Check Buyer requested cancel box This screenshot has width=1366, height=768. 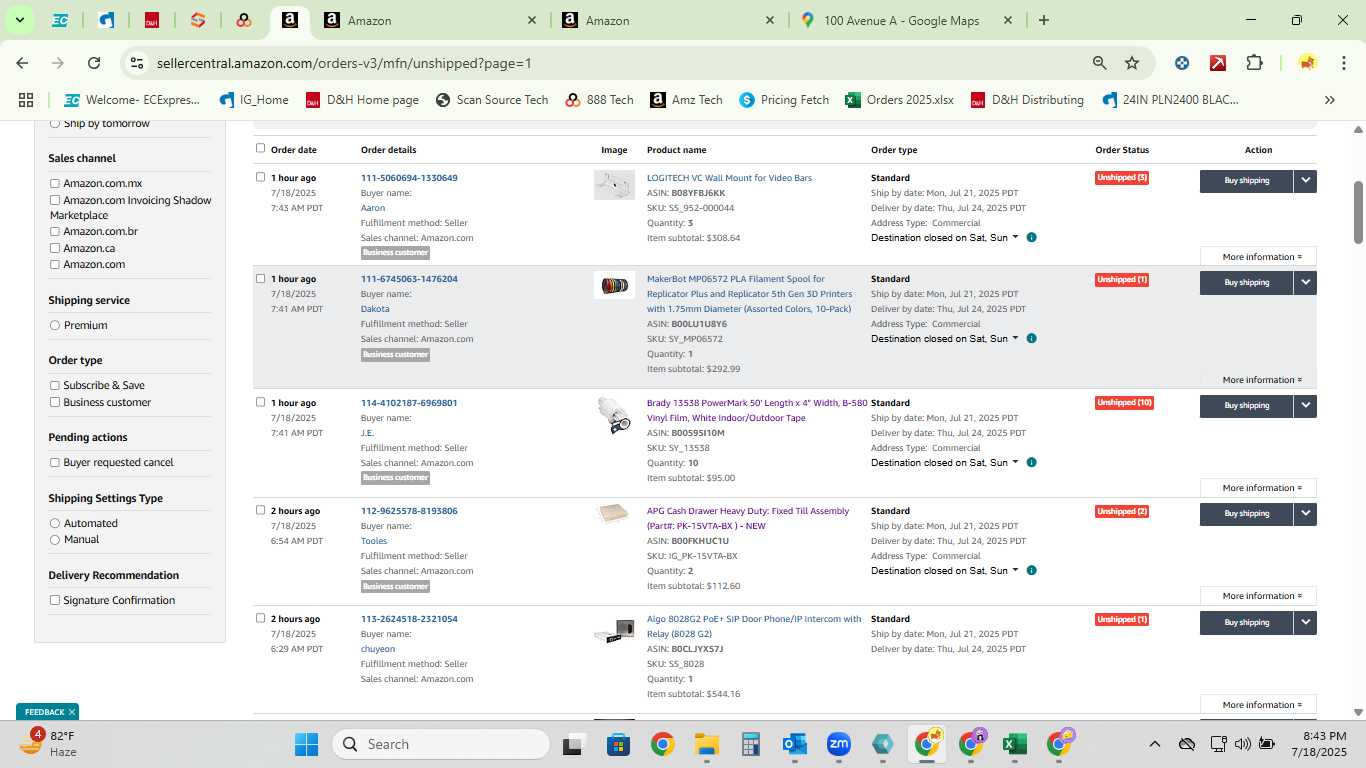pos(55,462)
